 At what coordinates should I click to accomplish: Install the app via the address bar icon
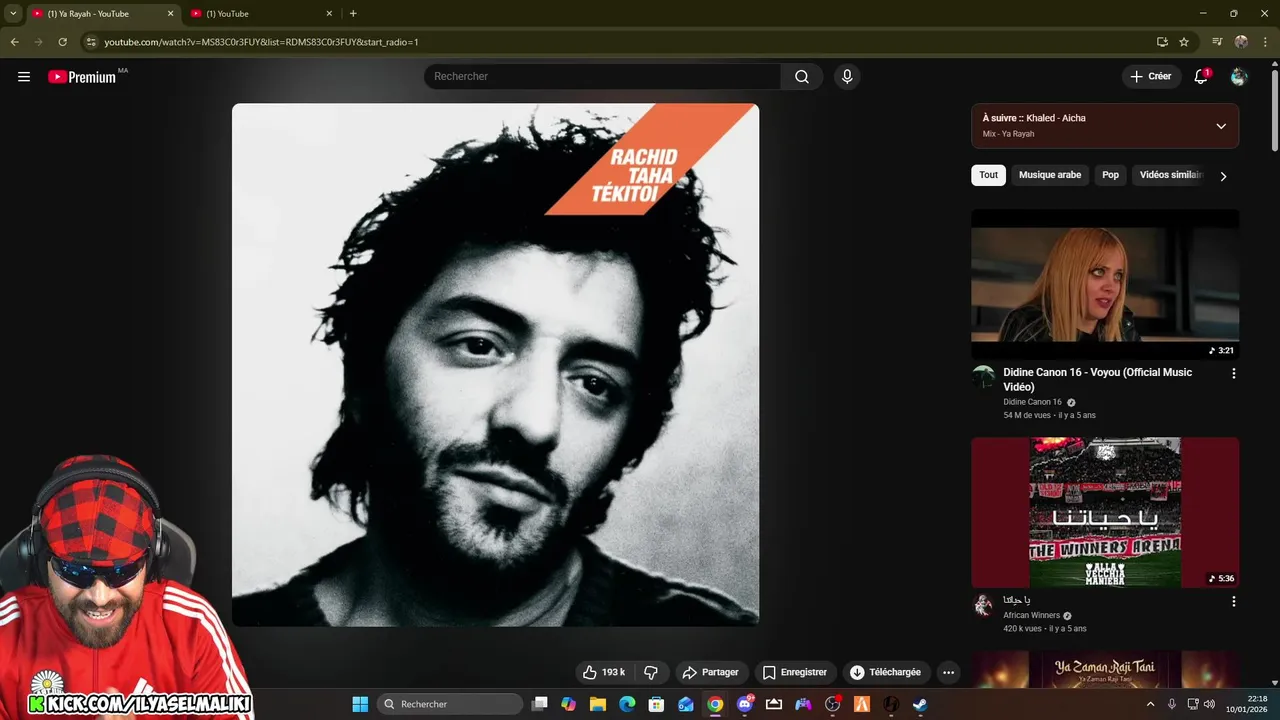coord(1162,42)
